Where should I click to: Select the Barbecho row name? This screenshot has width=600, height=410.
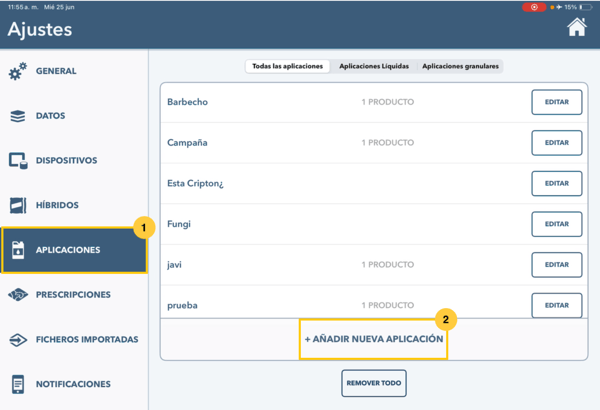[x=188, y=102]
